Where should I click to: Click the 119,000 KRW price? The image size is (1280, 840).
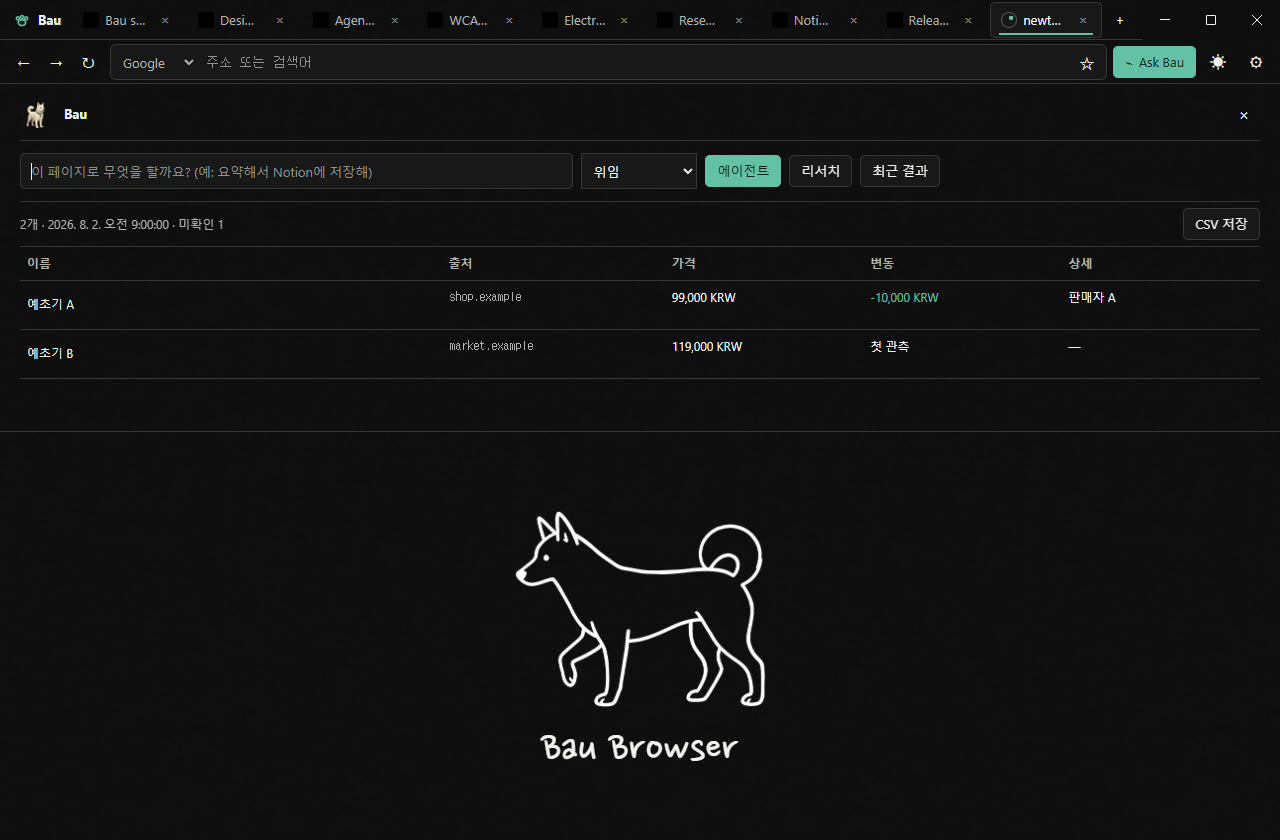point(707,347)
